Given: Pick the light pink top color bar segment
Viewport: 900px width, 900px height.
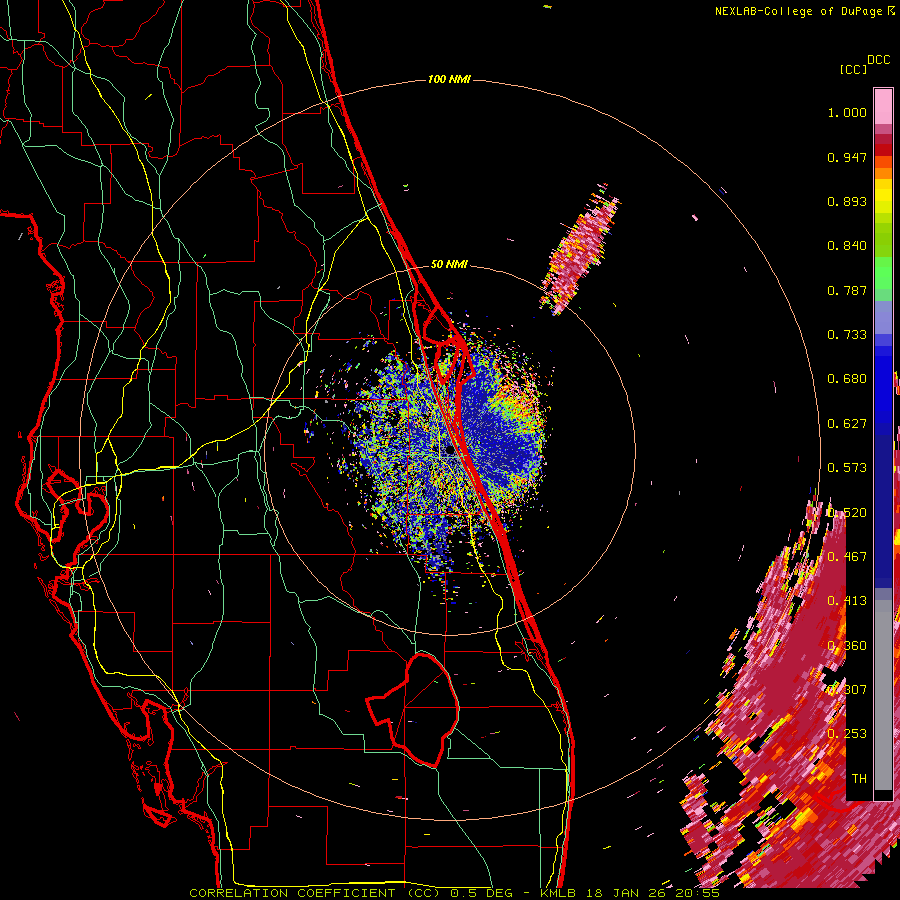Looking at the screenshot, I should pyautogui.click(x=883, y=107).
